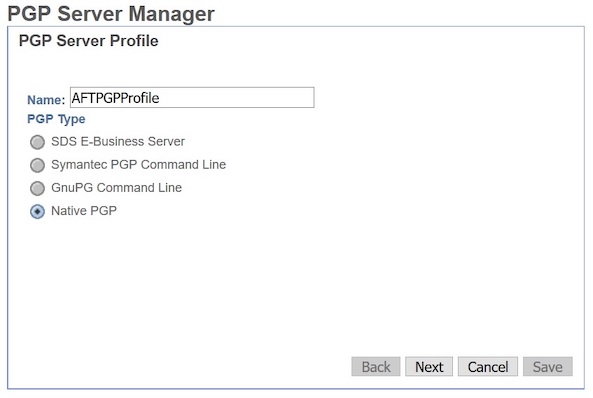The height and width of the screenshot is (398, 593).
Task: Click the "Symantec PGP Command Line" option text
Action: pyautogui.click(x=138, y=165)
